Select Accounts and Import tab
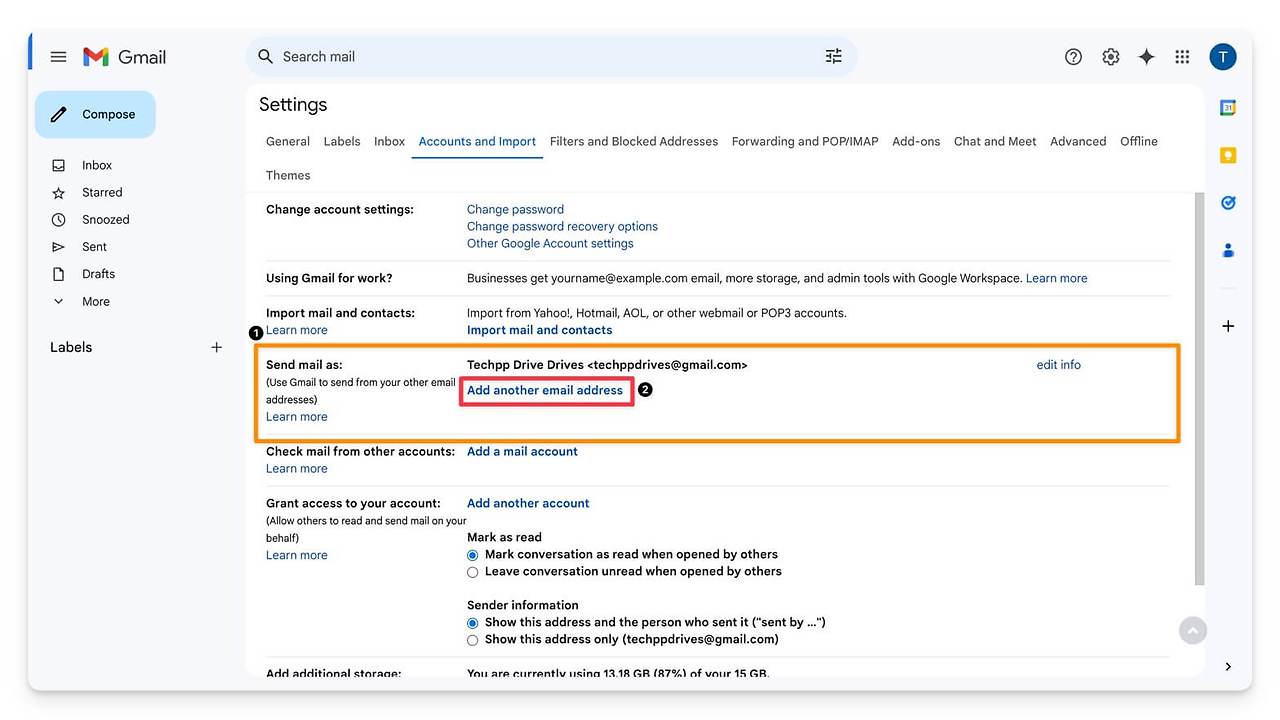This screenshot has width=1280, height=720. tap(477, 141)
